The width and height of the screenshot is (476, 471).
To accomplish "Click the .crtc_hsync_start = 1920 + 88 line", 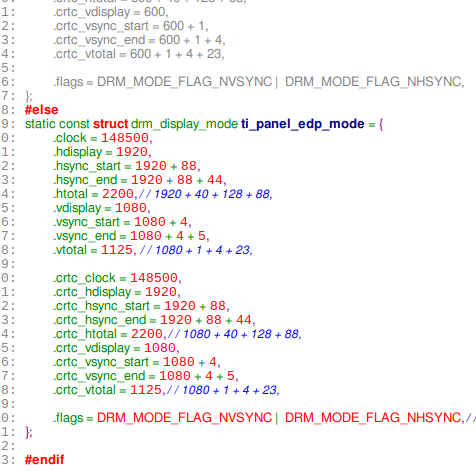I will [x=141, y=306].
